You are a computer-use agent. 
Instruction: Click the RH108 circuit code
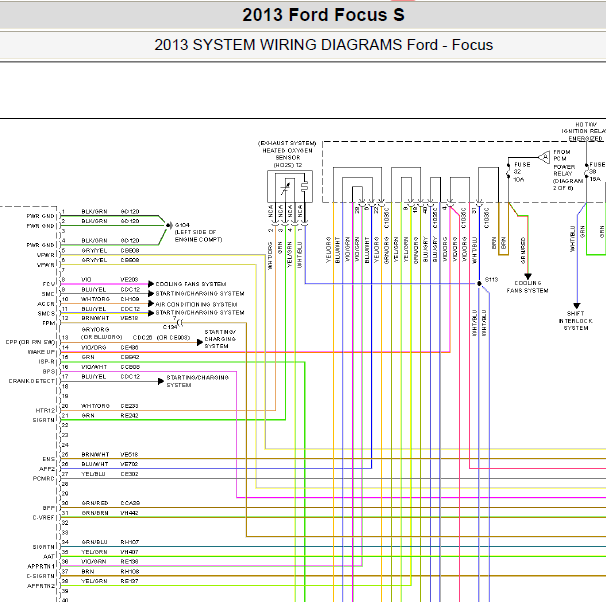129,571
